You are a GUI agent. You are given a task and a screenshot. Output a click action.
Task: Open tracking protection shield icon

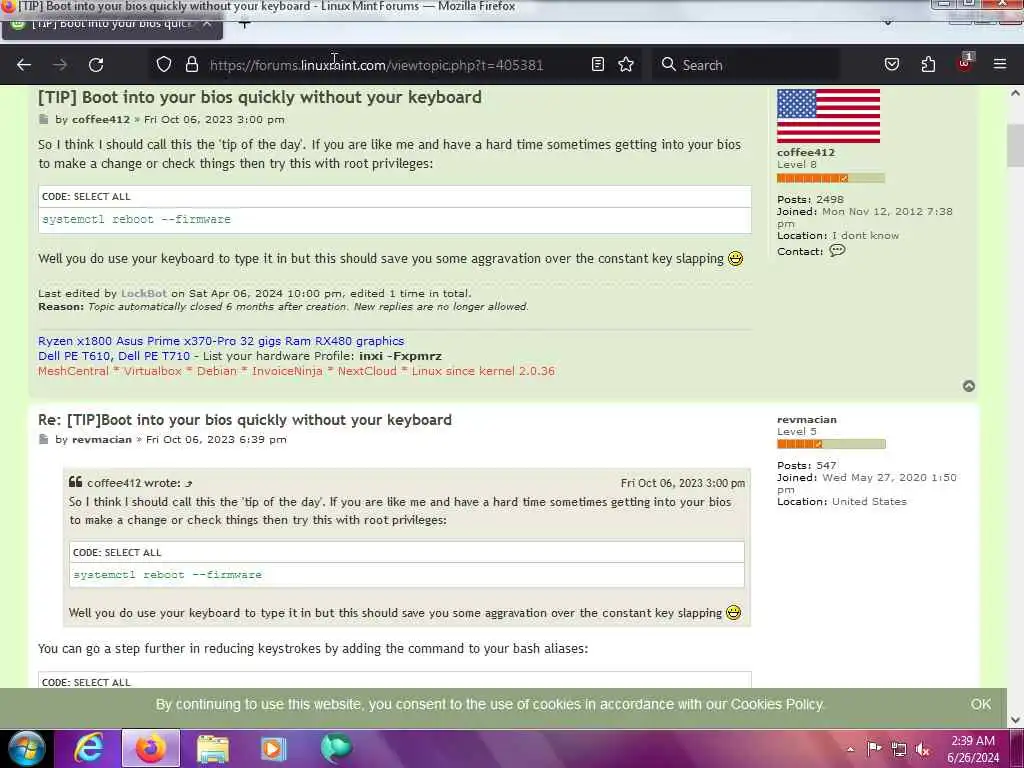click(x=164, y=64)
